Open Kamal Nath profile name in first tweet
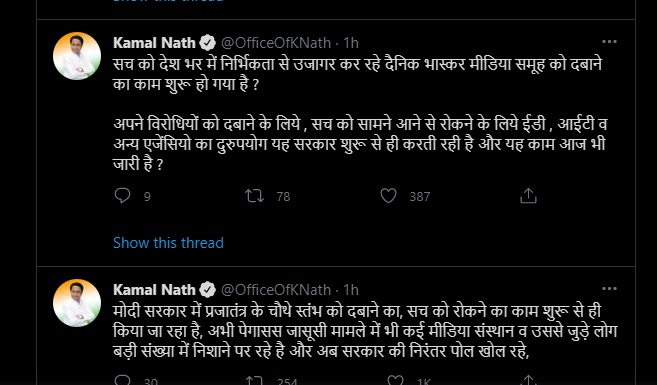The image size is (657, 385). [154, 43]
